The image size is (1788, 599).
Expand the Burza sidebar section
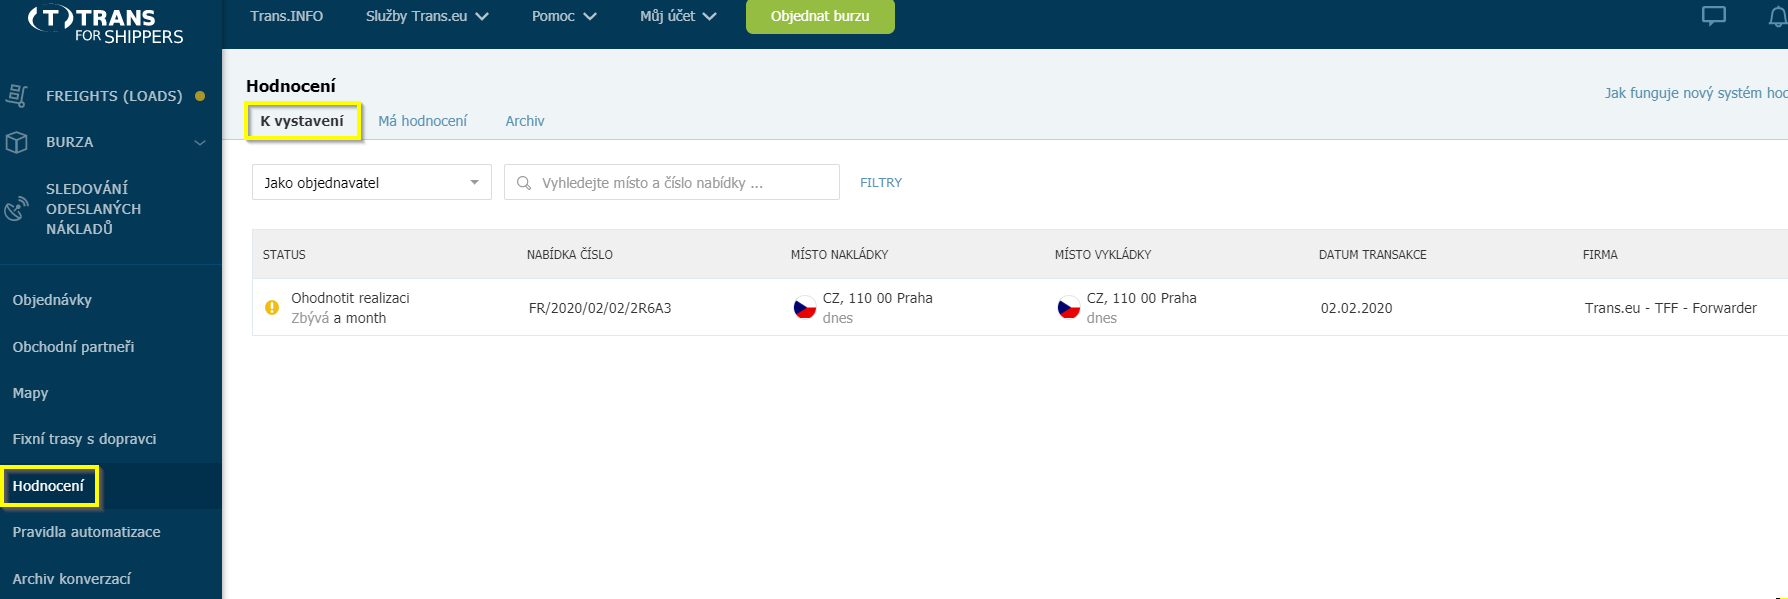pyautogui.click(x=200, y=142)
